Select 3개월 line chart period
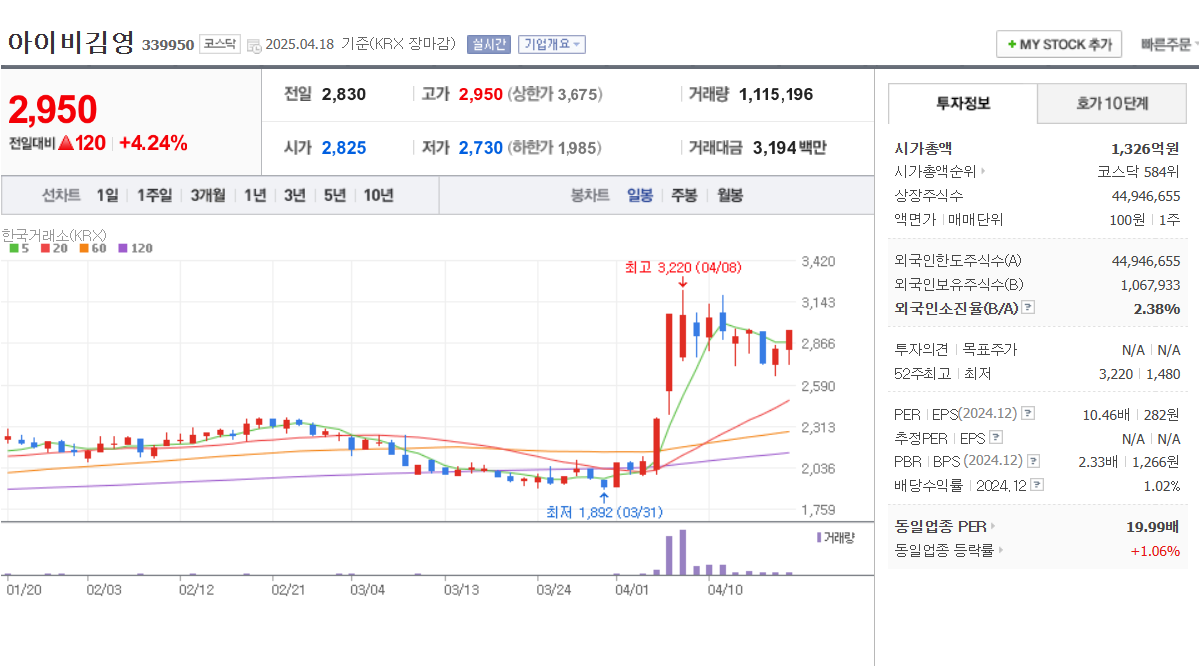1199x666 pixels. [208, 196]
